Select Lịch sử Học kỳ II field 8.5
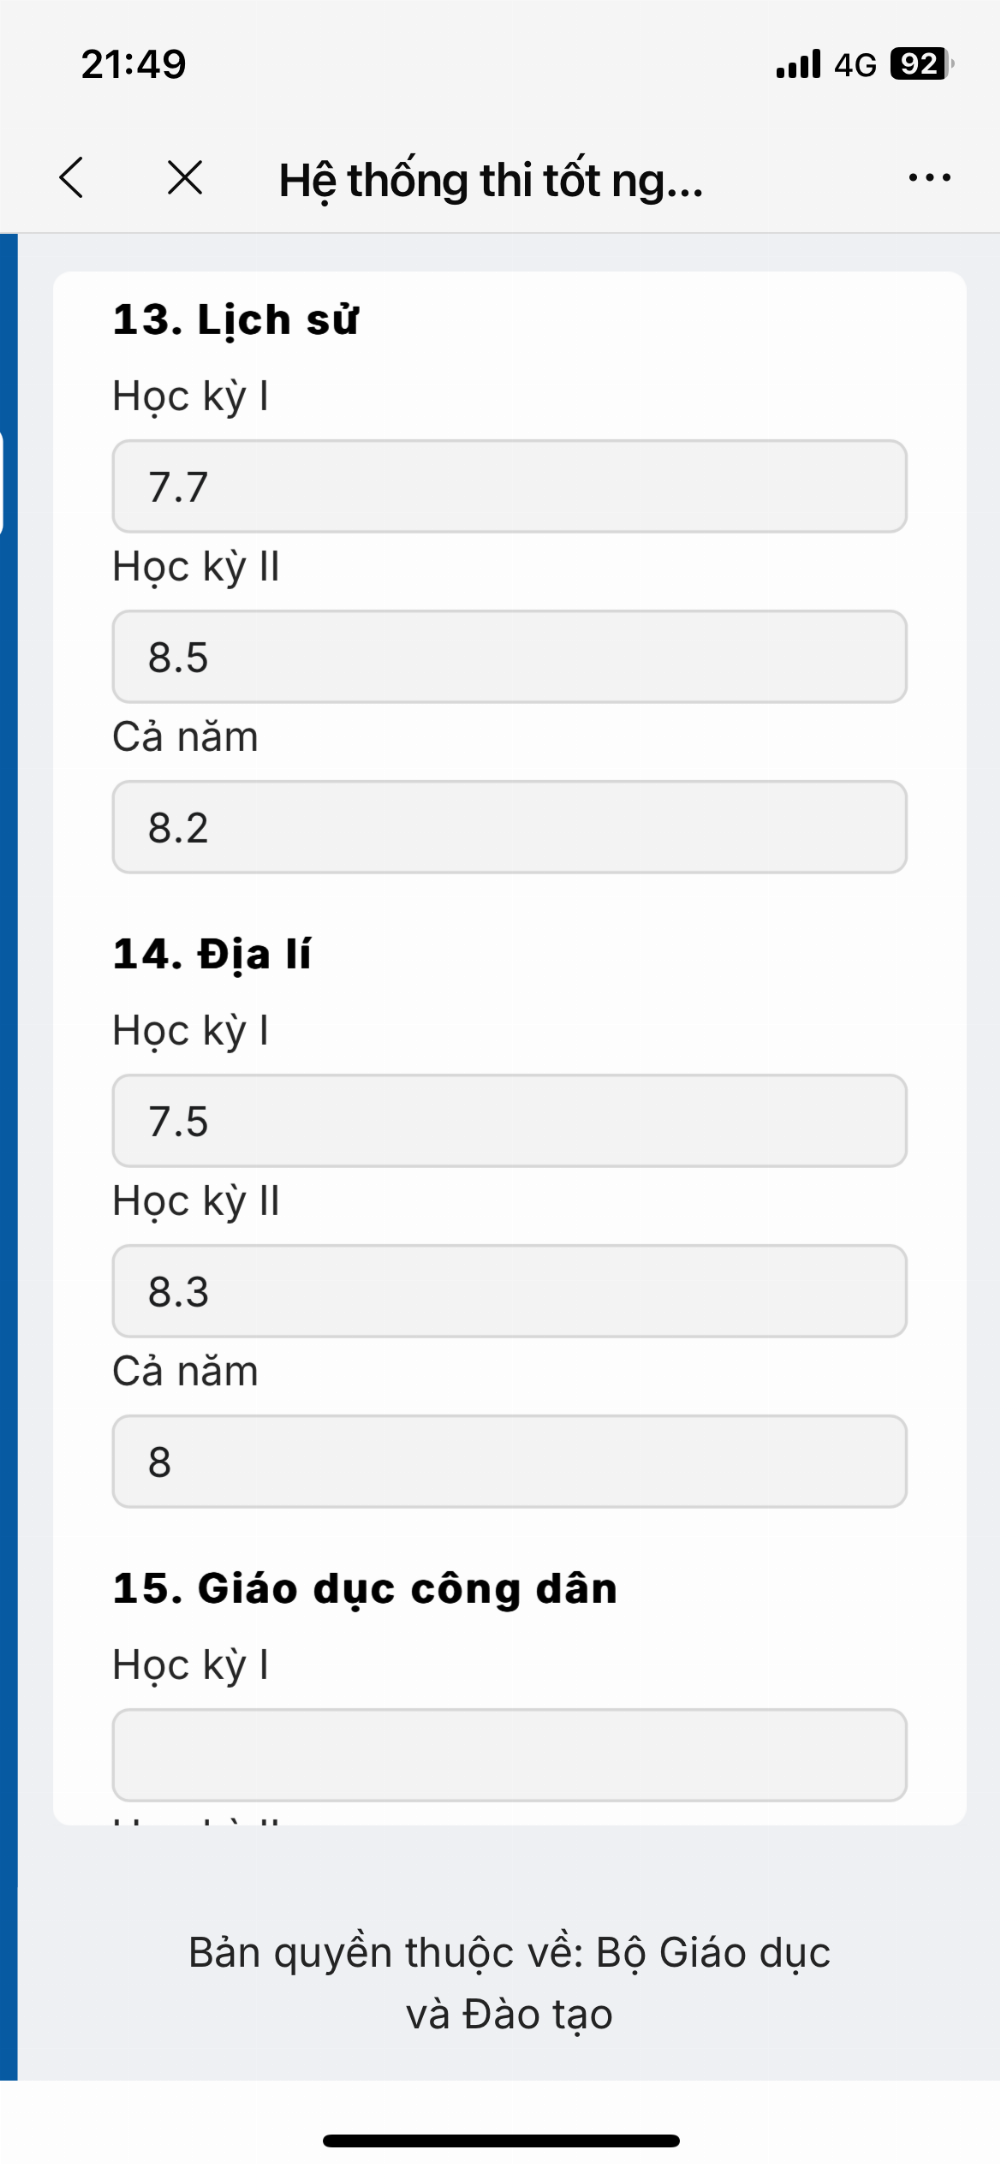Image resolution: width=1000 pixels, height=2164 pixels. [x=509, y=656]
